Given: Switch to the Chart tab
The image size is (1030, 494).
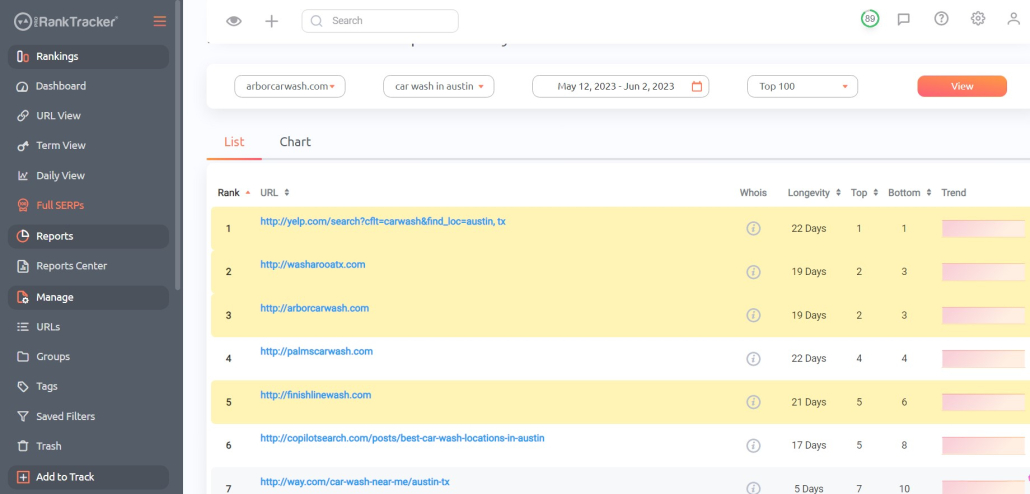Looking at the screenshot, I should [x=295, y=142].
